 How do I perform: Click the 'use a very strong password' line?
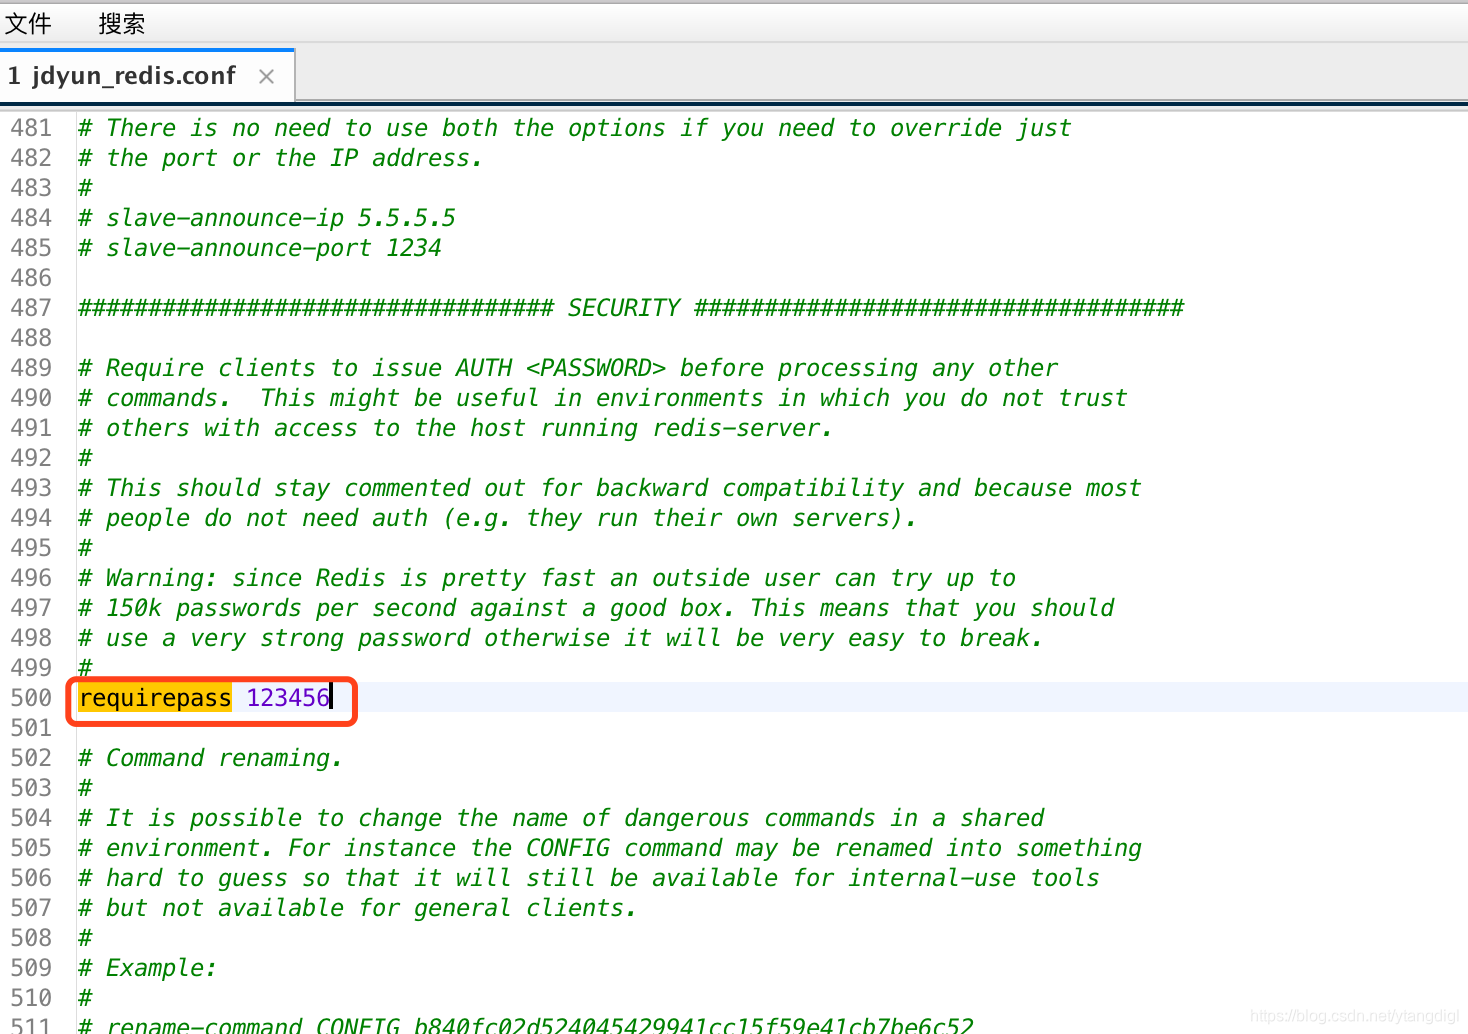[x=561, y=638]
